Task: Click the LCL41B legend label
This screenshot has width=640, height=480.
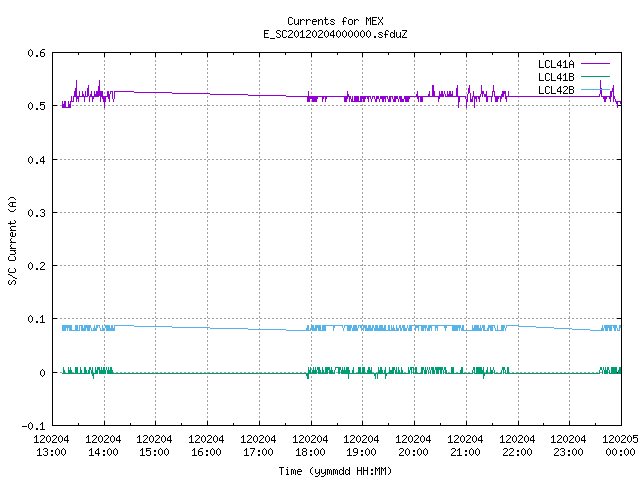Action: (556, 77)
